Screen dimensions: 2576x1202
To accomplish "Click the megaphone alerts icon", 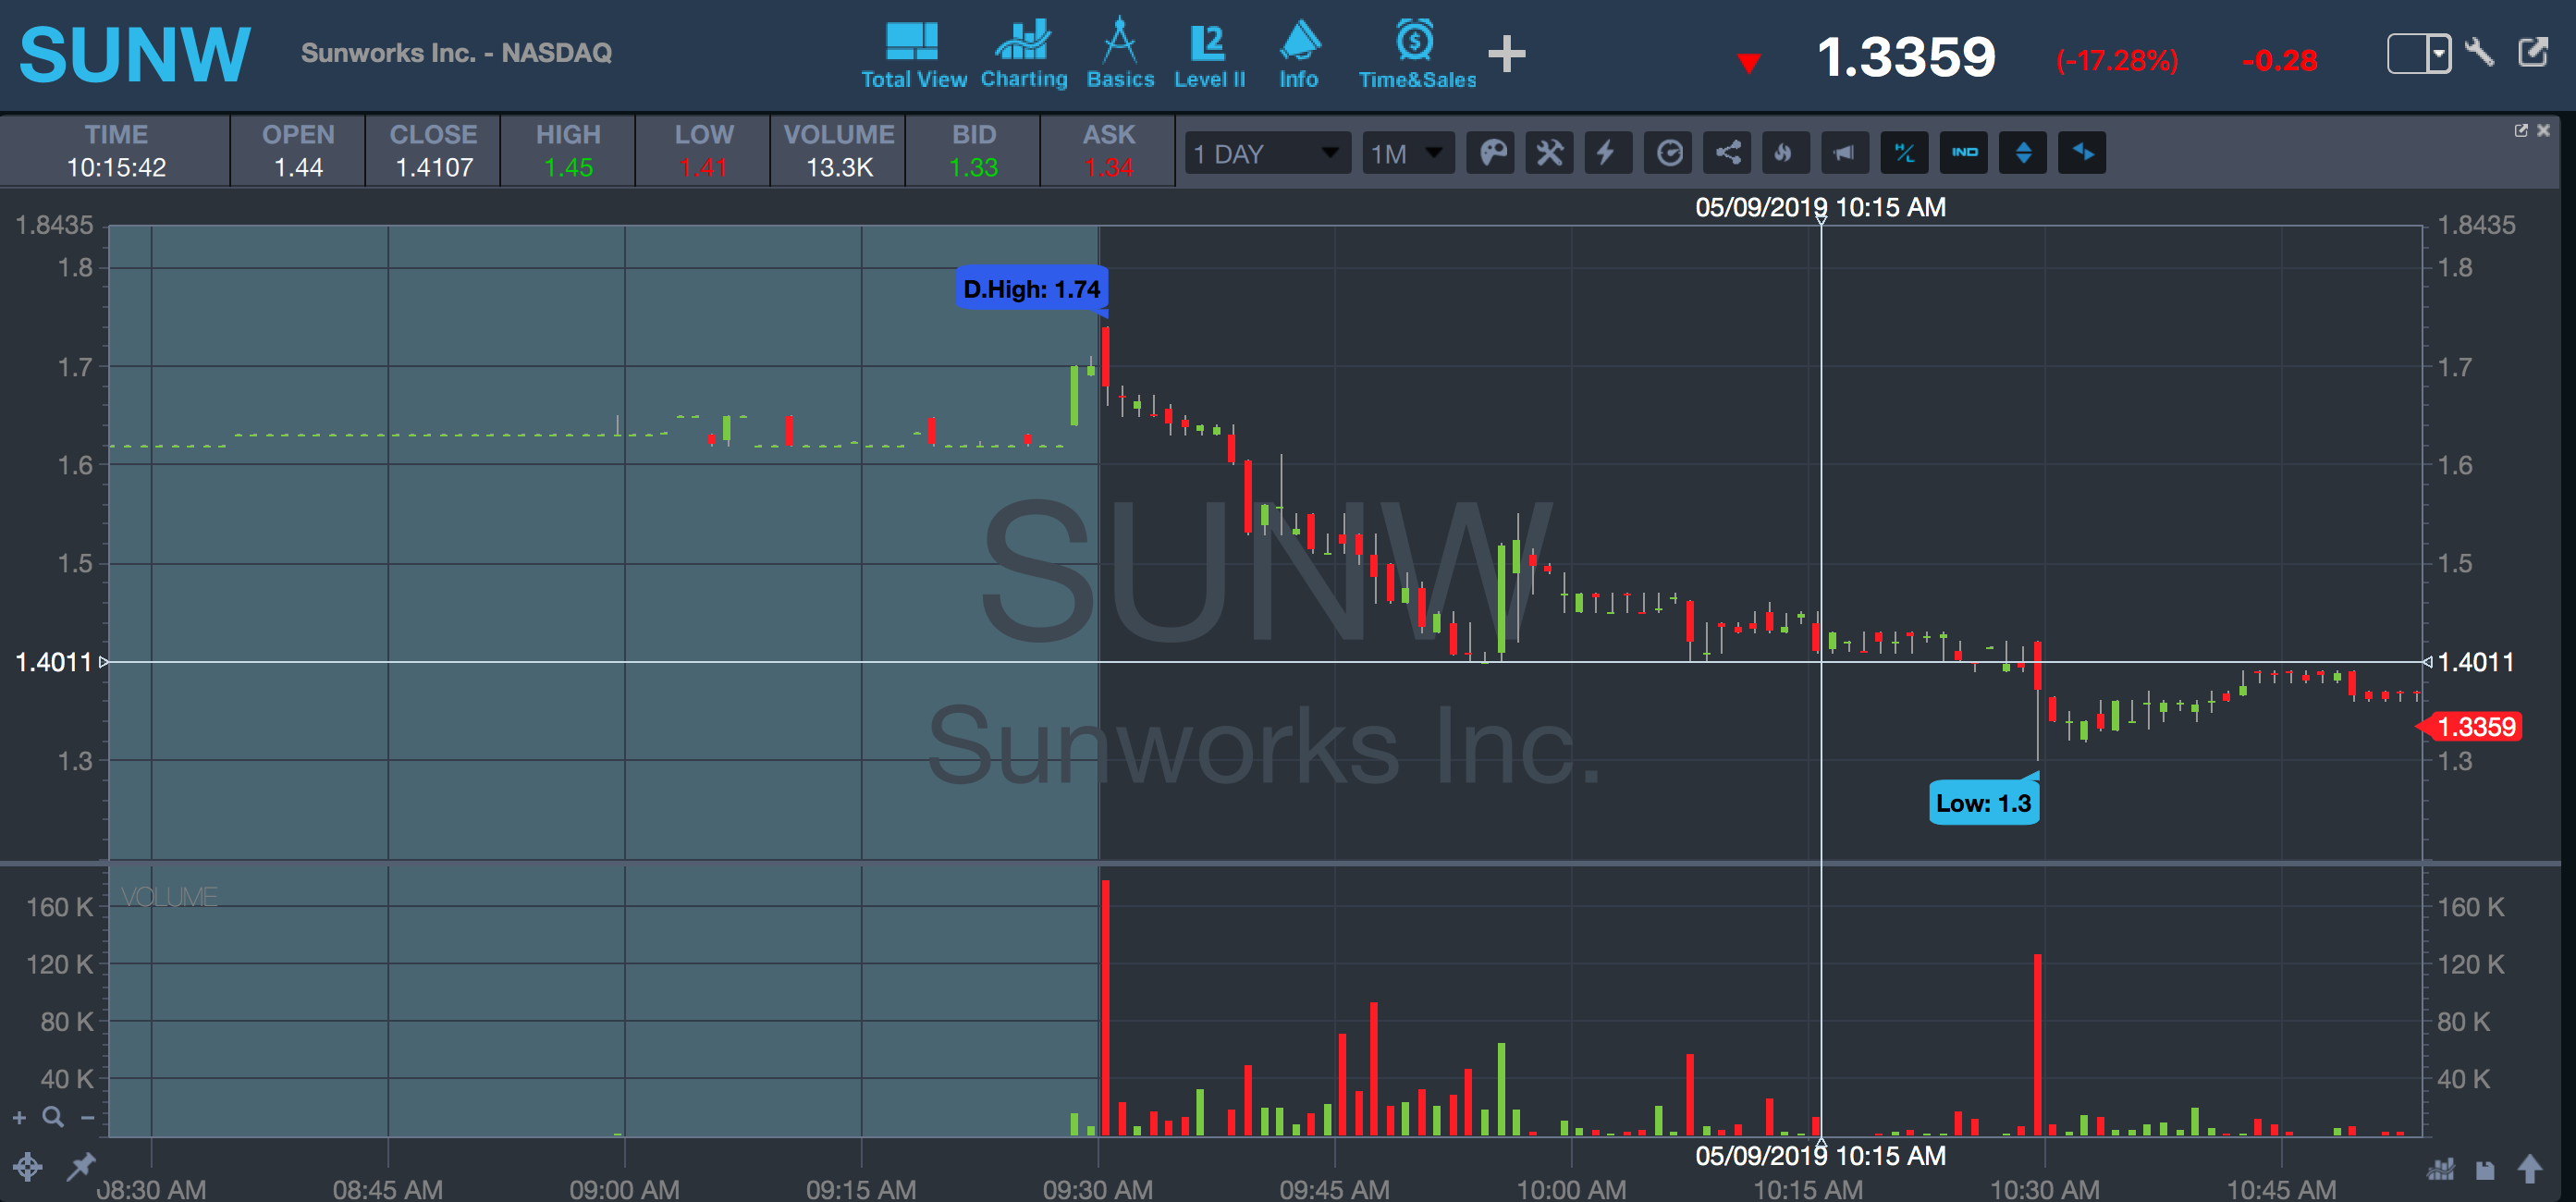I will (x=1844, y=153).
